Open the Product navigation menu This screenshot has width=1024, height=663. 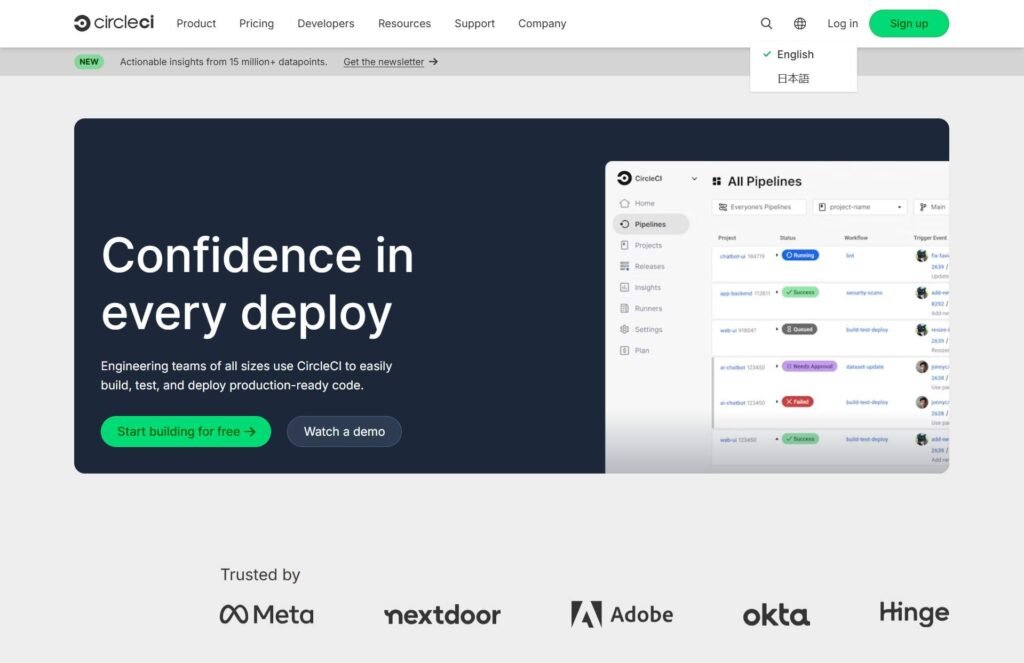click(196, 24)
